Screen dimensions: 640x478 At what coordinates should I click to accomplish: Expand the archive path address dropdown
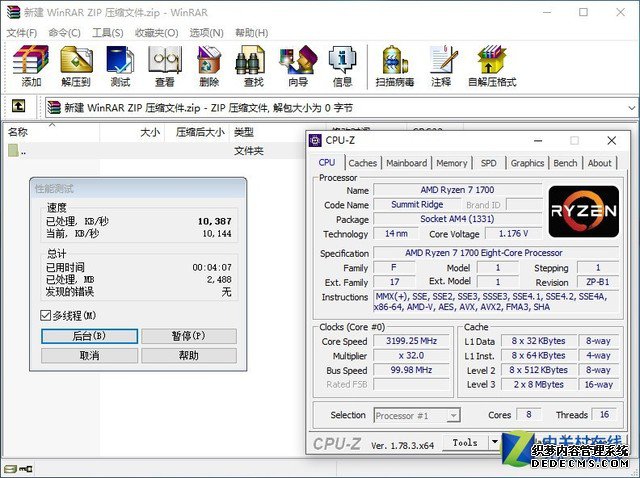(x=631, y=108)
